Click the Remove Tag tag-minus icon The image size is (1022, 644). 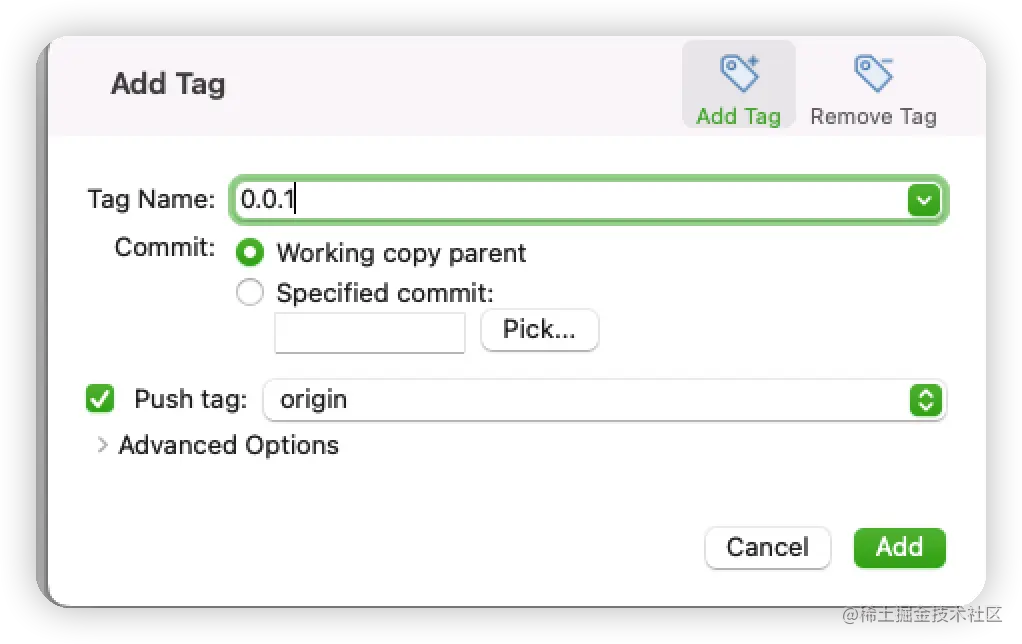coord(873,73)
